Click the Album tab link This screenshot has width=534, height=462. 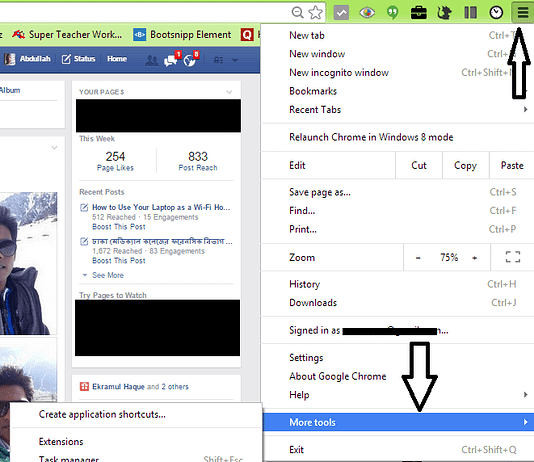pos(10,90)
